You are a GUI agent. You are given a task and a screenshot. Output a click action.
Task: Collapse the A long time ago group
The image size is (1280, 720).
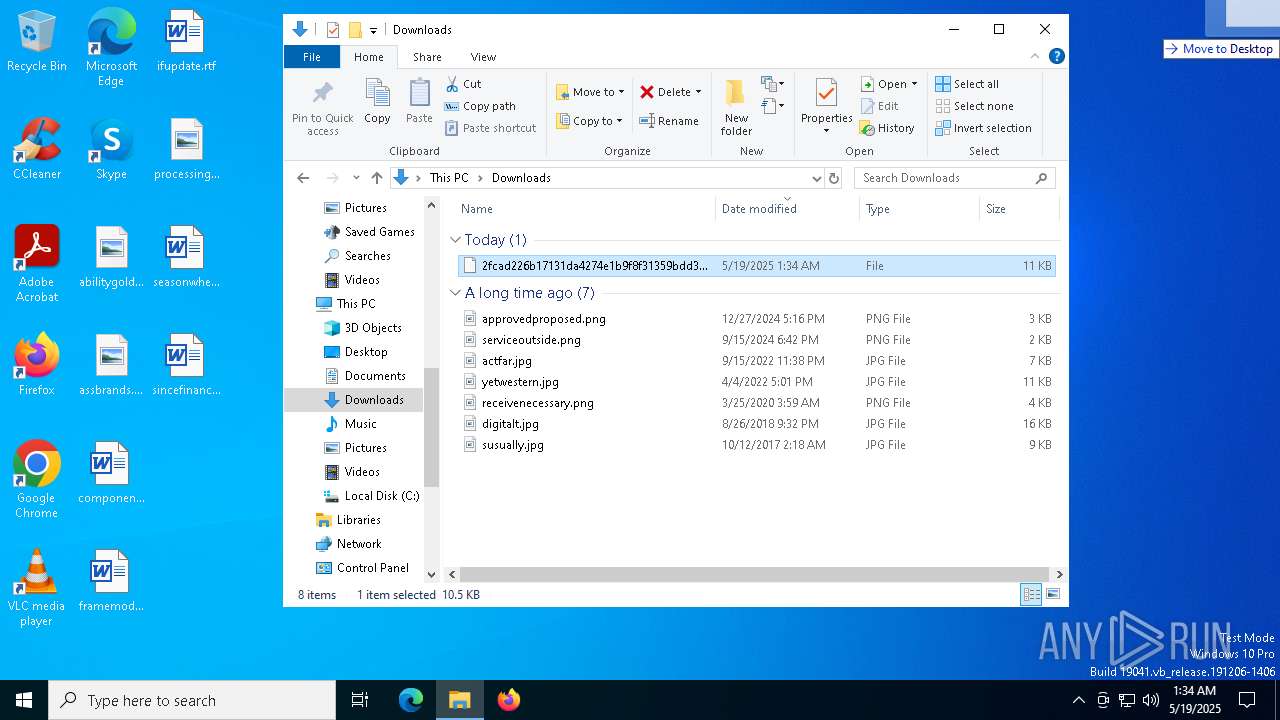(456, 293)
